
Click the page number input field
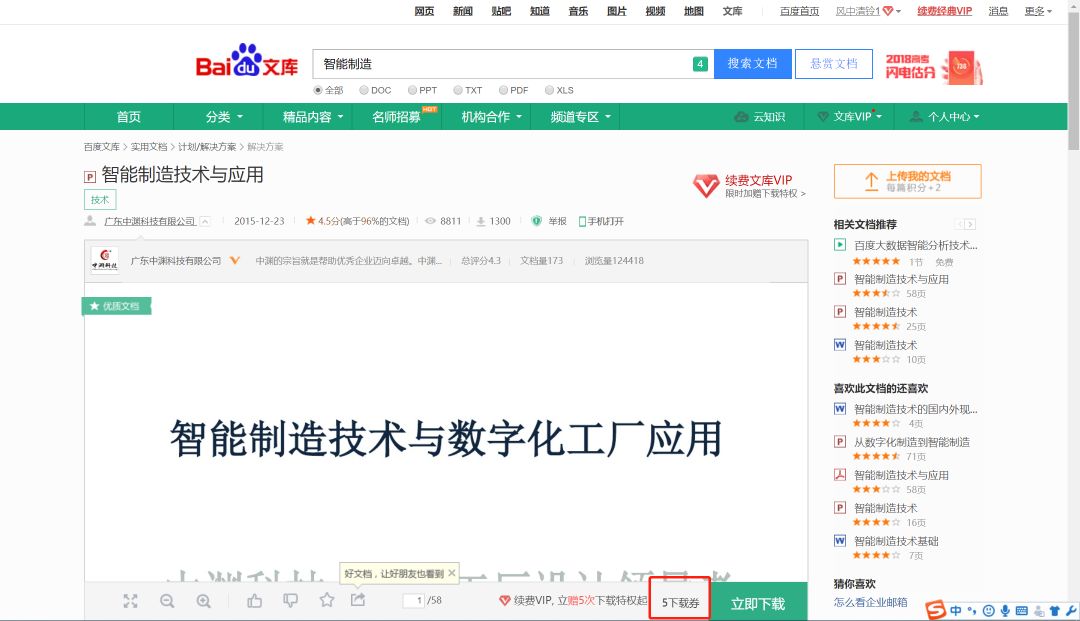(413, 601)
